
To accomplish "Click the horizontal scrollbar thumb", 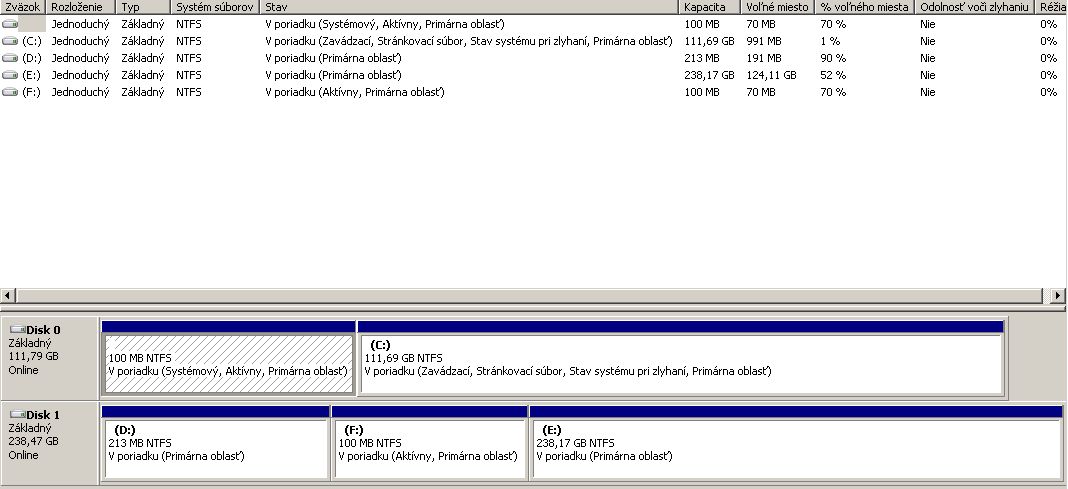I will click(x=529, y=296).
